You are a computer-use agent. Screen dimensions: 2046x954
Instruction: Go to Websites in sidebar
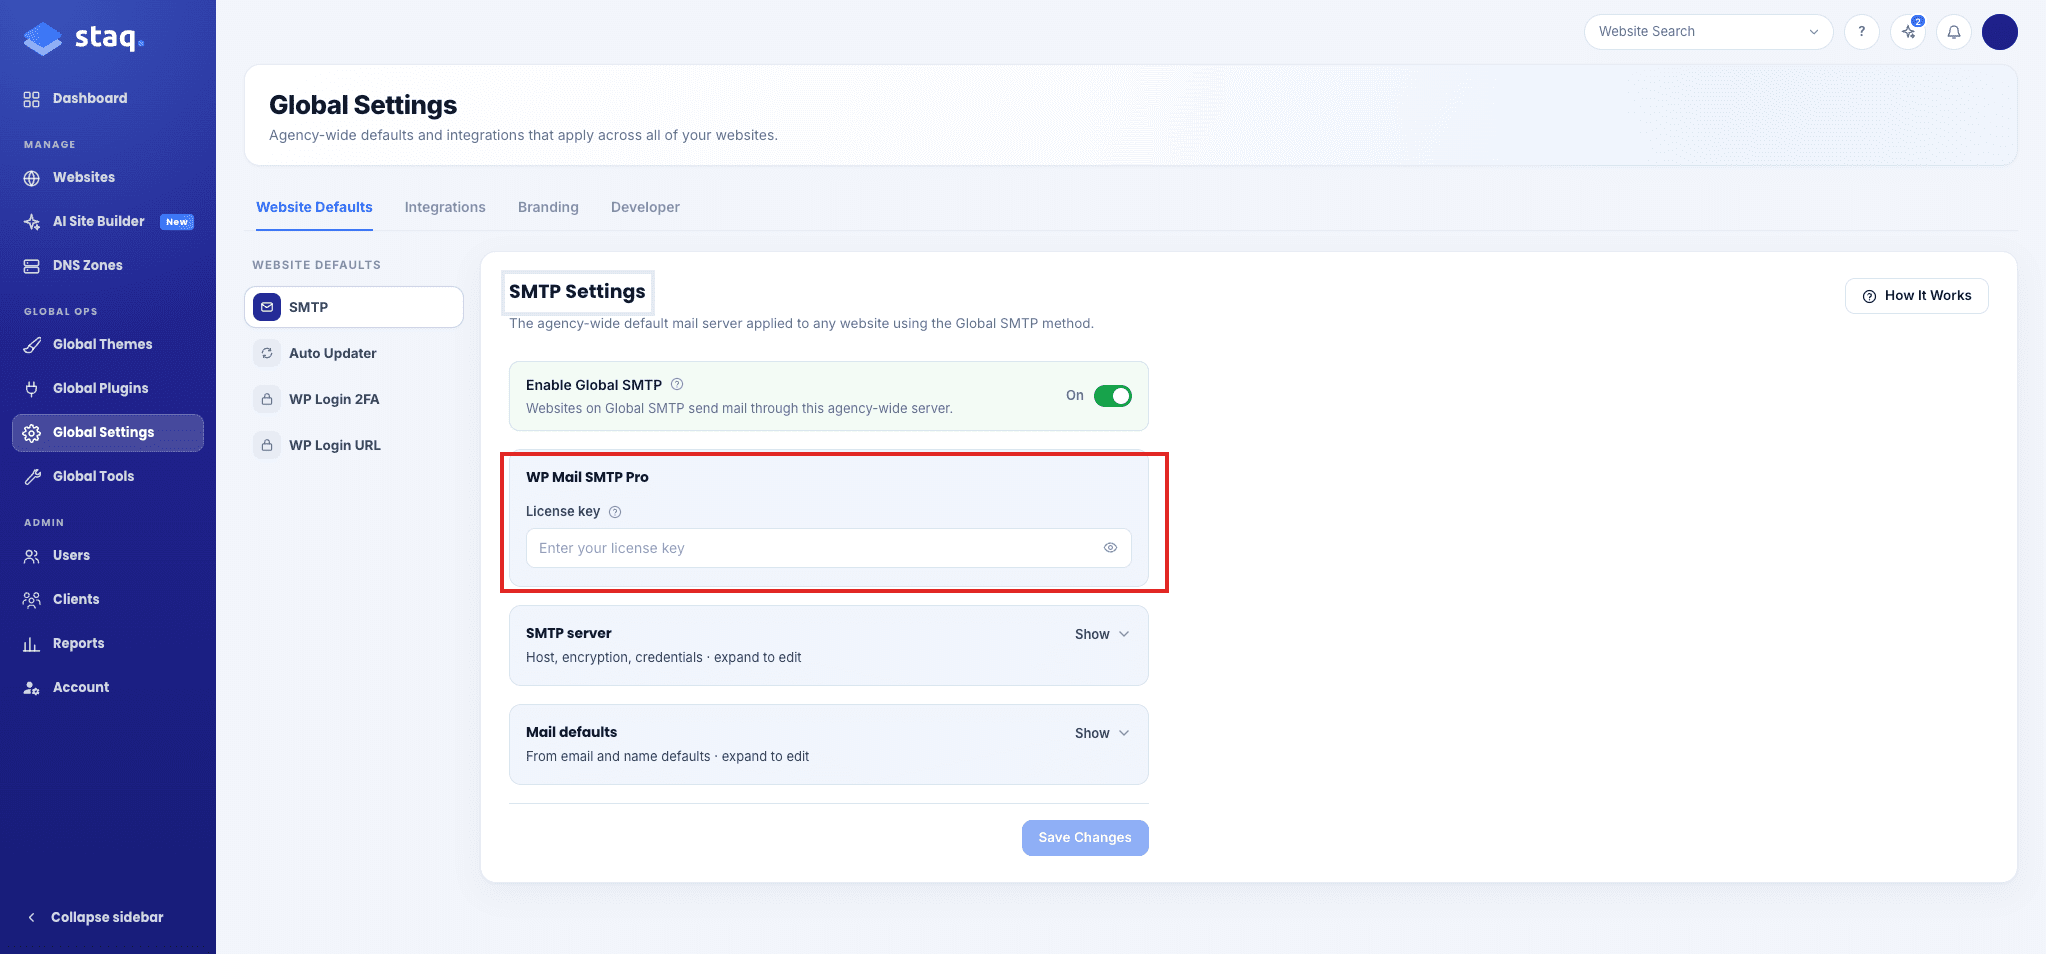(108, 177)
